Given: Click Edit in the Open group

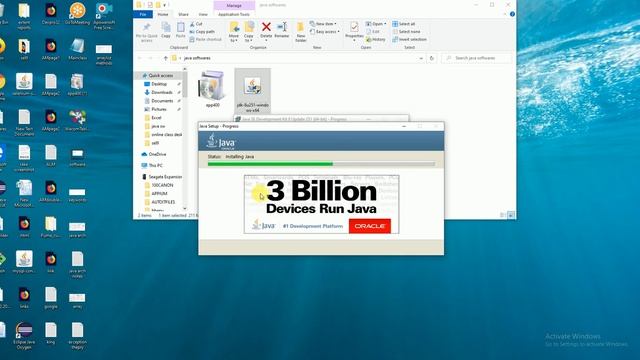Looking at the screenshot, I should click(373, 32).
